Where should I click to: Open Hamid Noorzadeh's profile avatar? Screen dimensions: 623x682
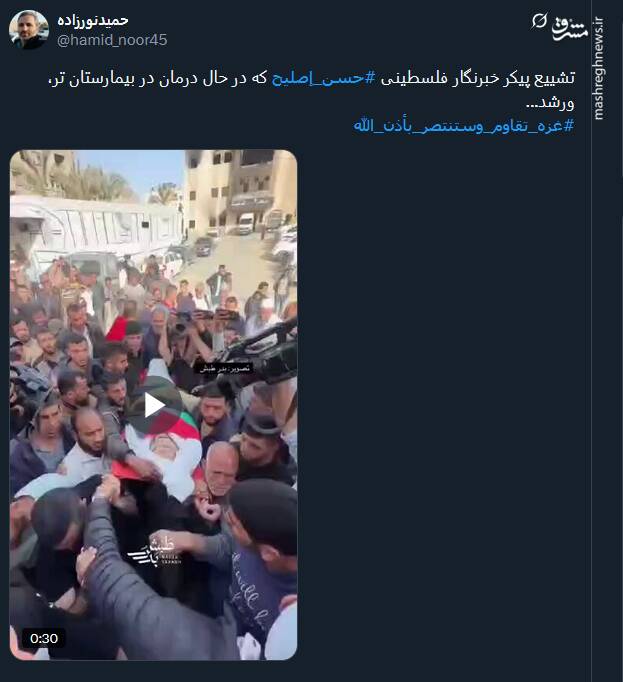coord(29,30)
